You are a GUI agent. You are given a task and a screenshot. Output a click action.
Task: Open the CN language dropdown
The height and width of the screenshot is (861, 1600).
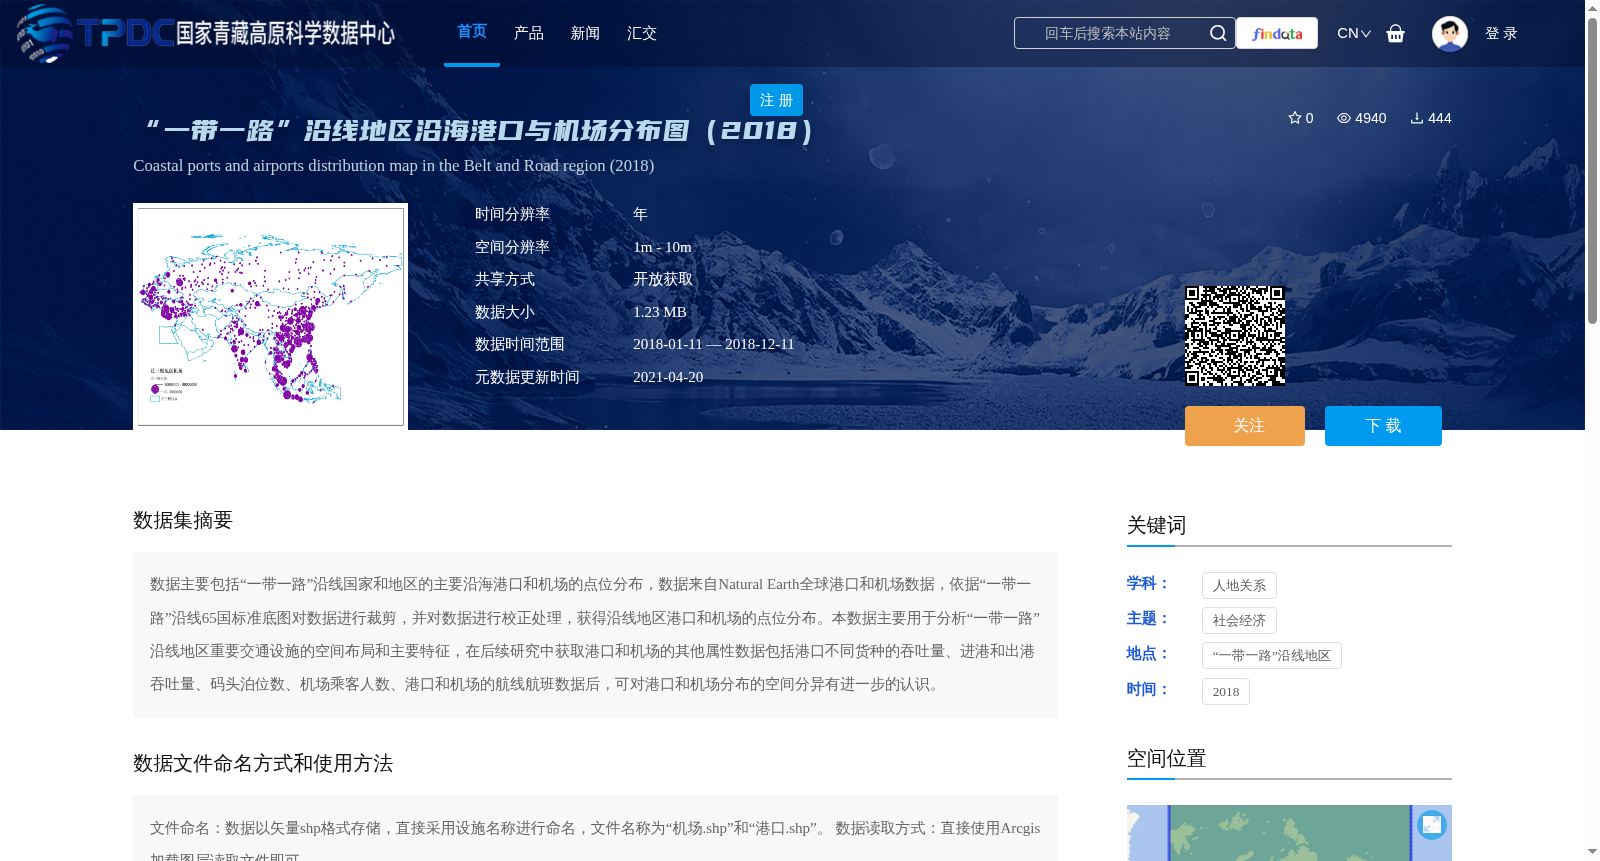pyautogui.click(x=1354, y=33)
